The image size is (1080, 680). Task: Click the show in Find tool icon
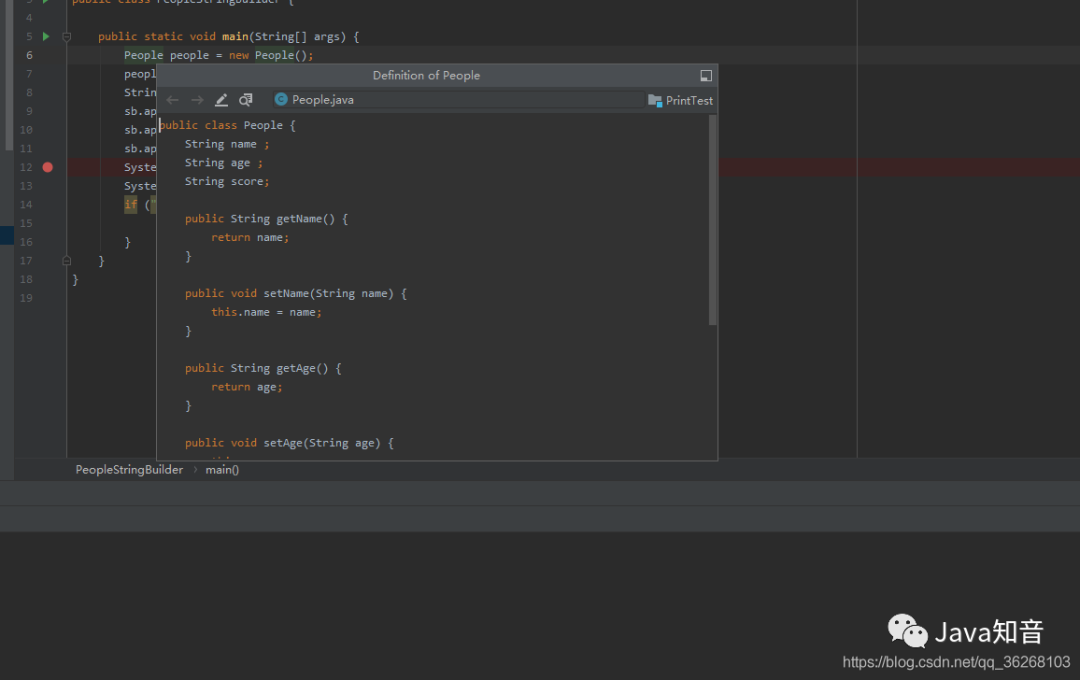[x=246, y=101]
